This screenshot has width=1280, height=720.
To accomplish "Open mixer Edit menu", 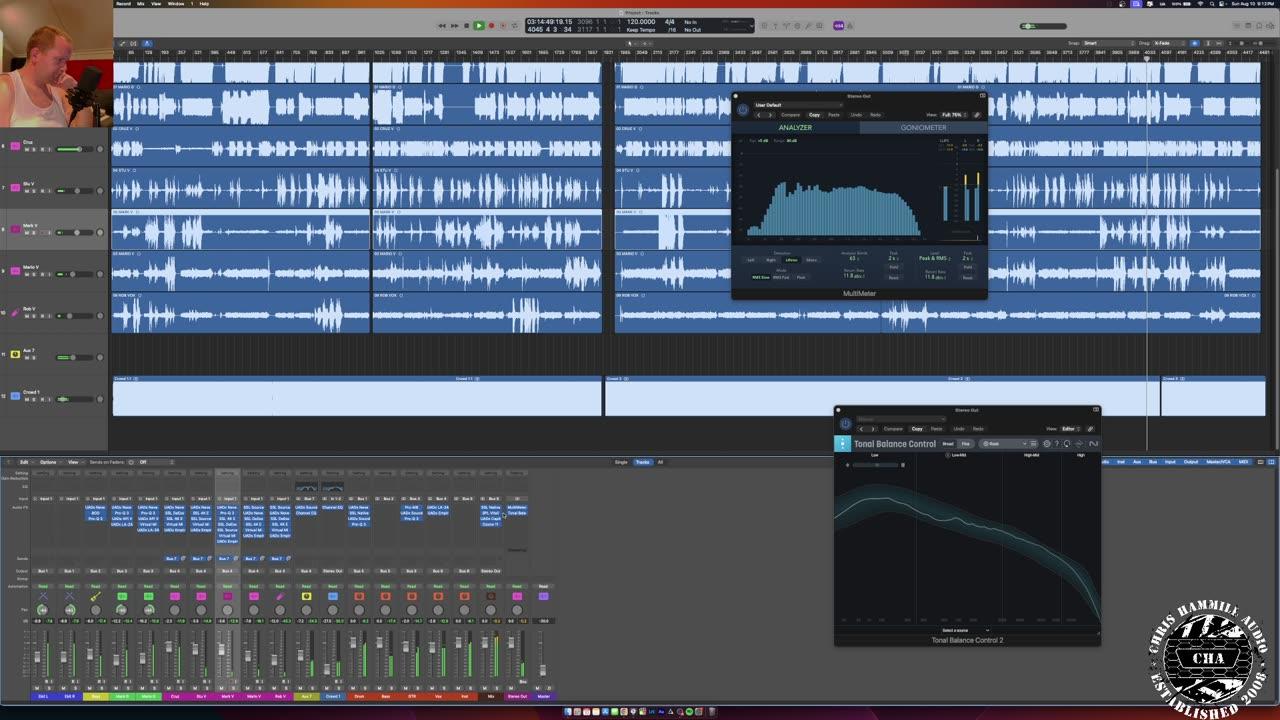I will click(24, 462).
